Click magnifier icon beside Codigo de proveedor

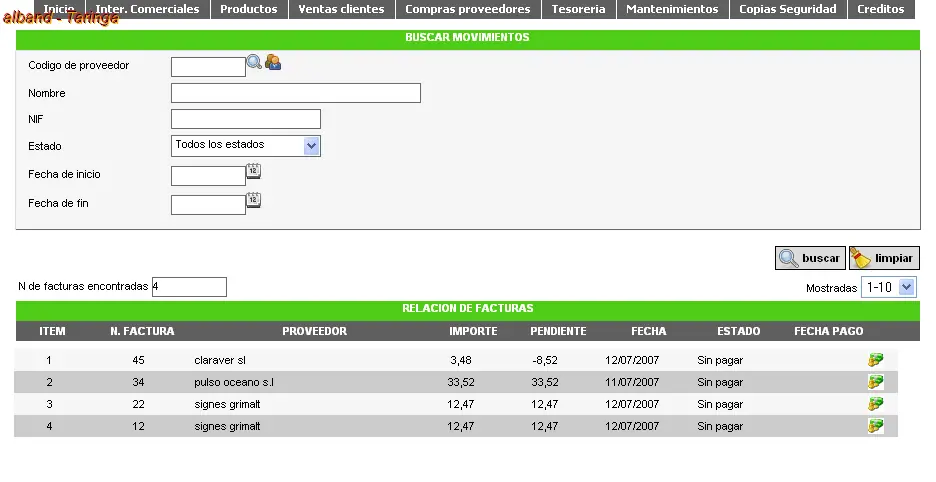click(x=254, y=62)
